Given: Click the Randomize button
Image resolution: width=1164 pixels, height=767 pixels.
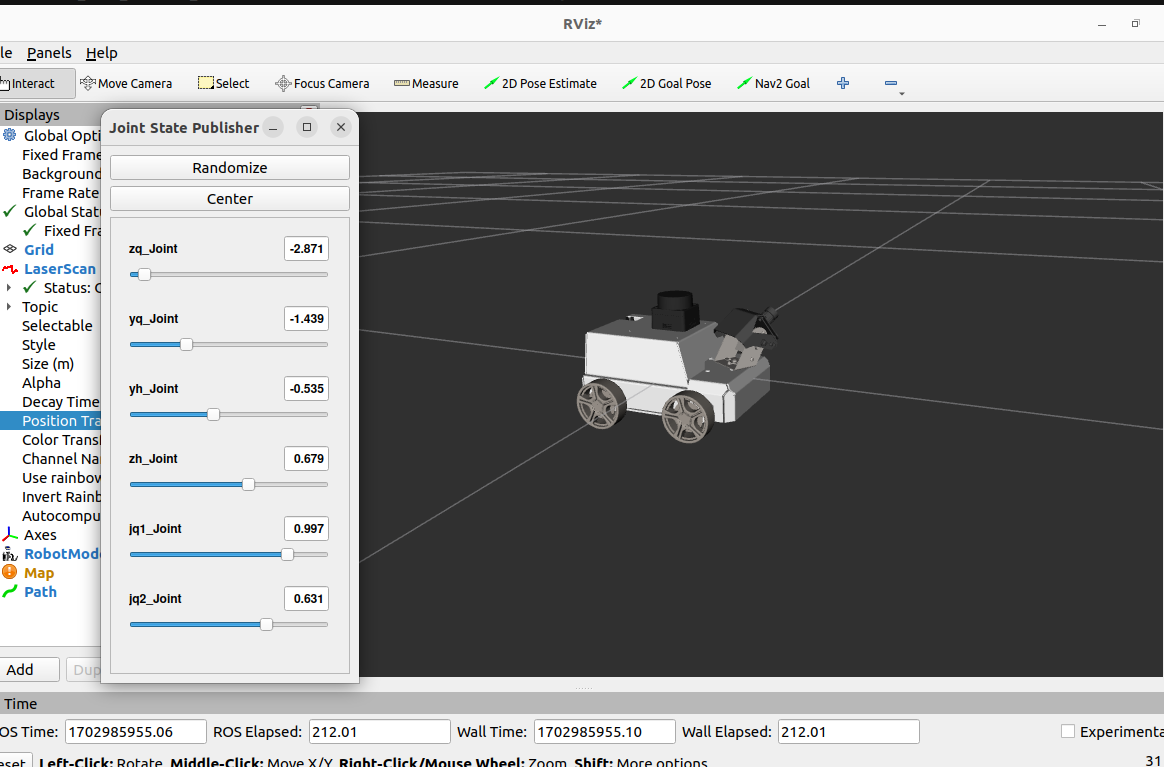Looking at the screenshot, I should [x=230, y=168].
